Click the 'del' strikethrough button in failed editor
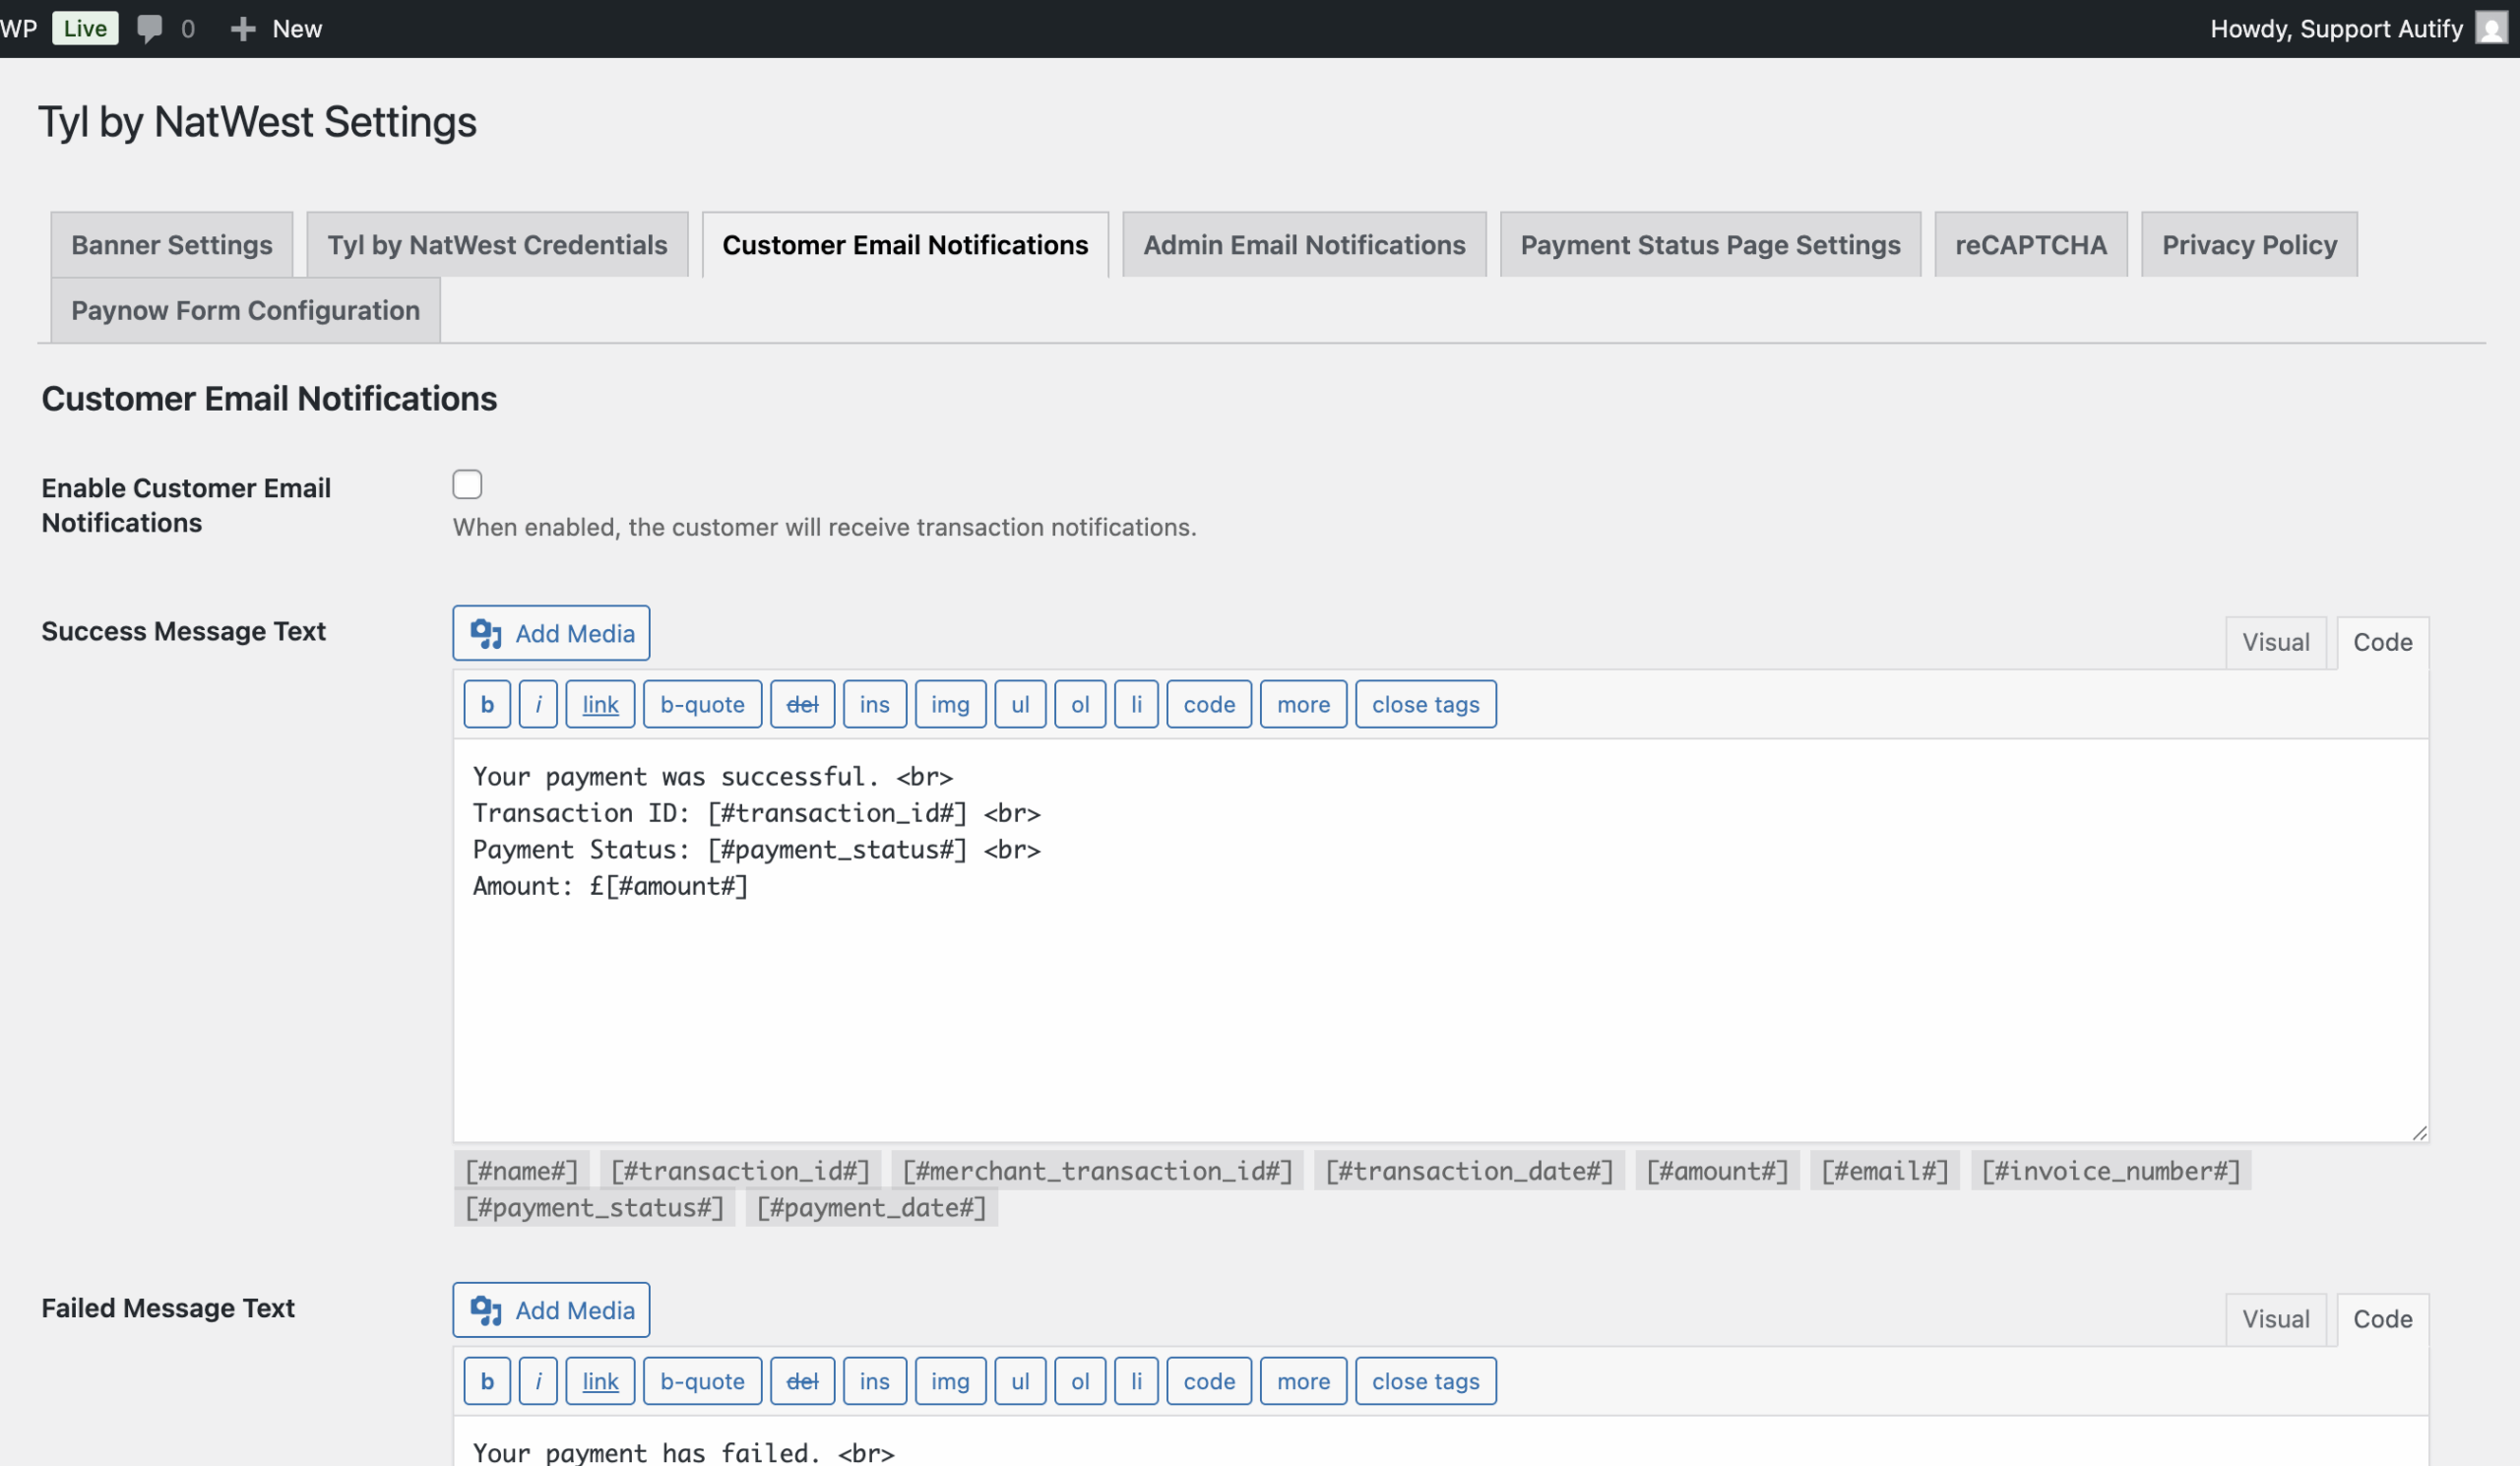 (802, 1381)
